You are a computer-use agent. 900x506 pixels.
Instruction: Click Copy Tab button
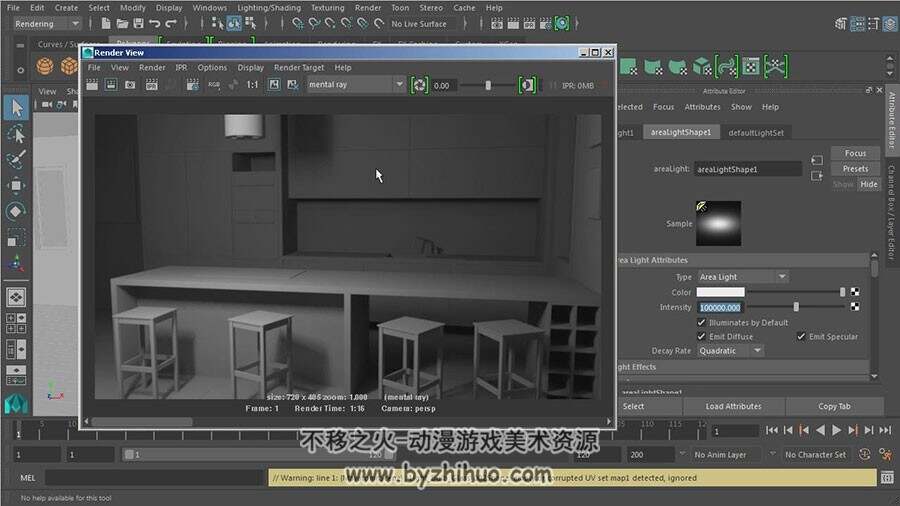tap(834, 406)
